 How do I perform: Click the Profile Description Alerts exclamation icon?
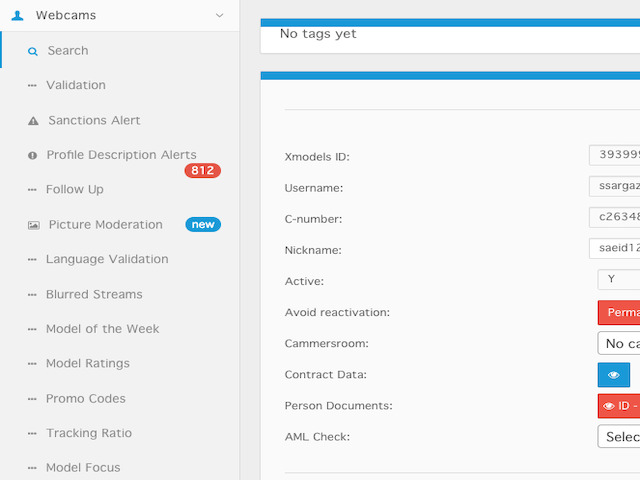[33, 156]
